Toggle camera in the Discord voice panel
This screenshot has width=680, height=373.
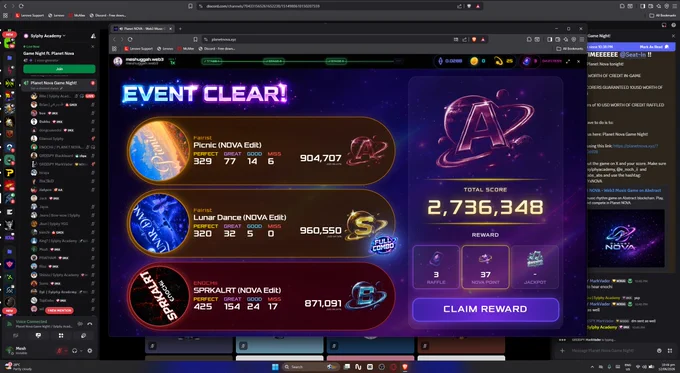[16, 335]
